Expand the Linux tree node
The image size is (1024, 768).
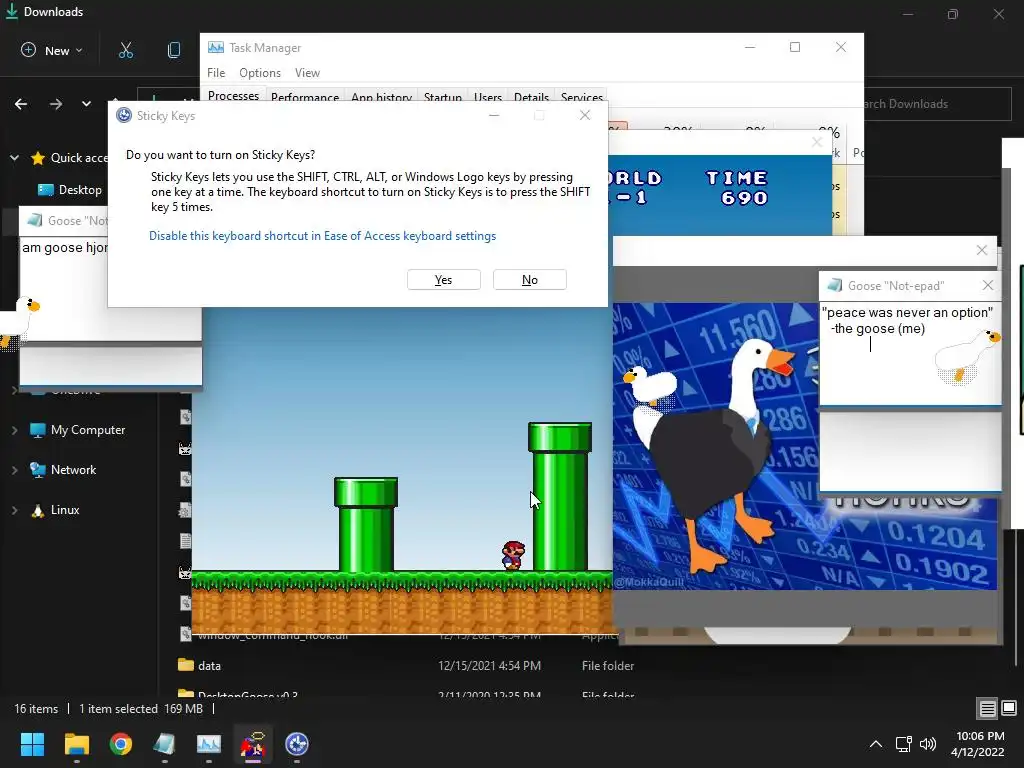(x=14, y=510)
